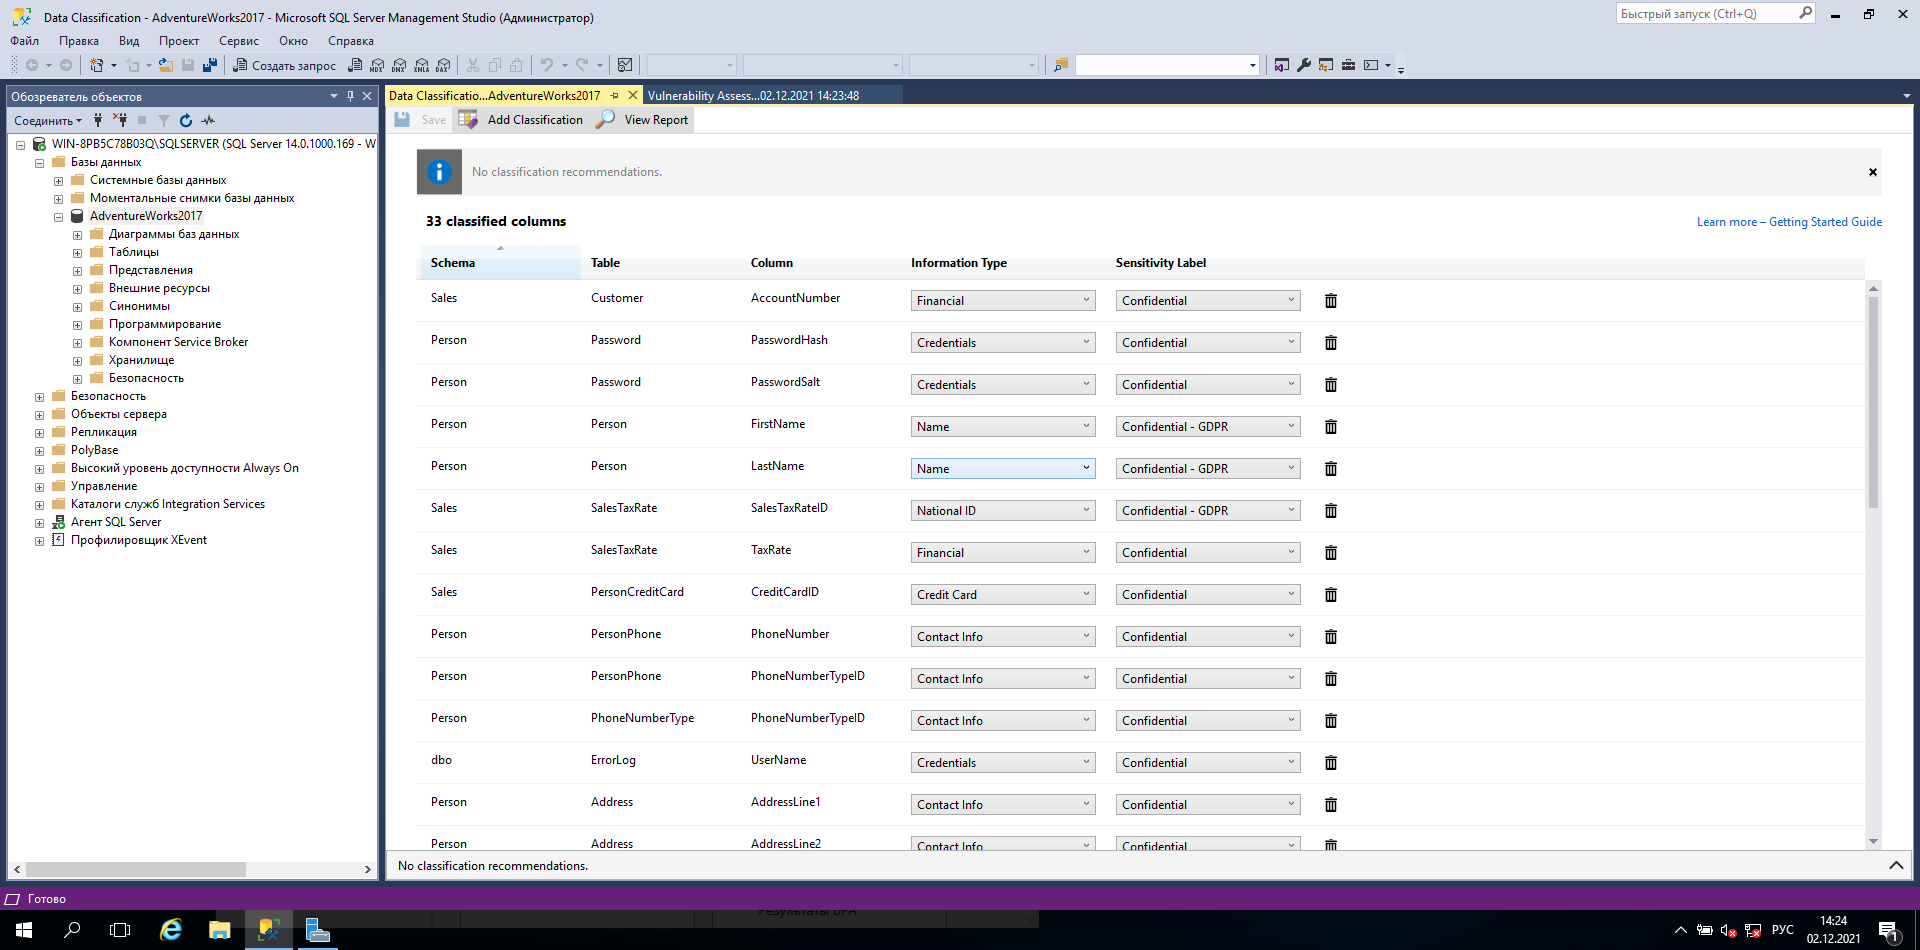
Task: Expand the Безопасность node under AdventureWorks2017
Action: (77, 379)
